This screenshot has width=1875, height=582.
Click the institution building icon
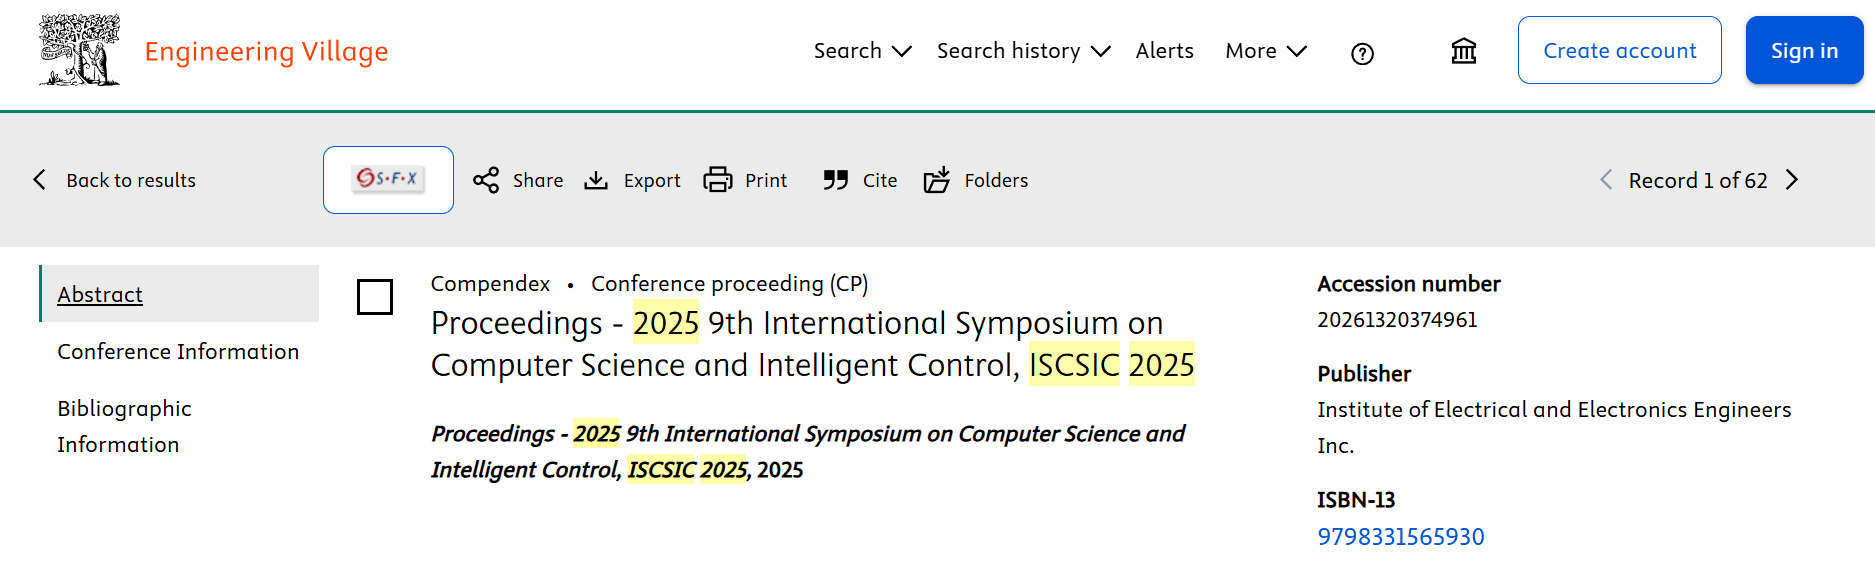[x=1463, y=51]
